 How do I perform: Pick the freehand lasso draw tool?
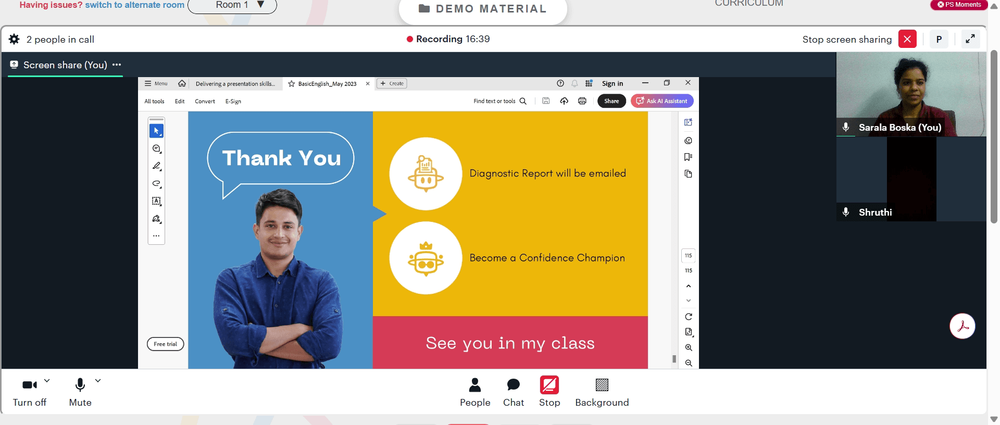pyautogui.click(x=156, y=184)
